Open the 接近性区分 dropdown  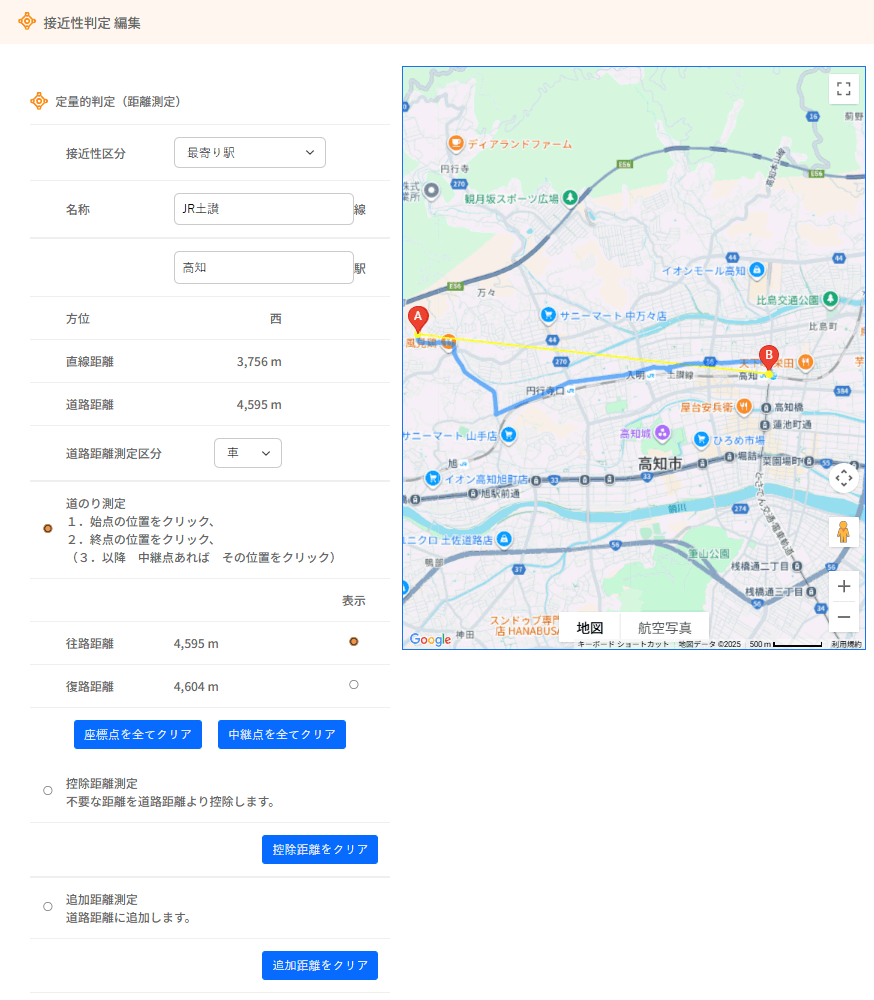point(250,152)
